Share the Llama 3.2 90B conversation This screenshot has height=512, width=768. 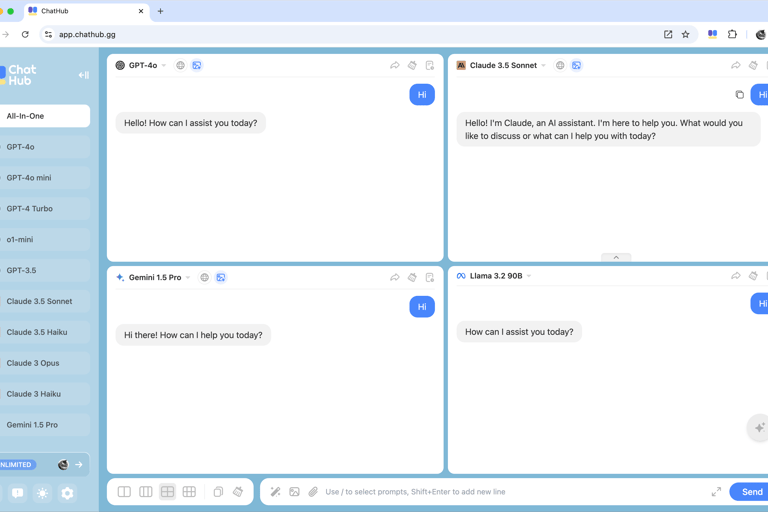click(736, 276)
